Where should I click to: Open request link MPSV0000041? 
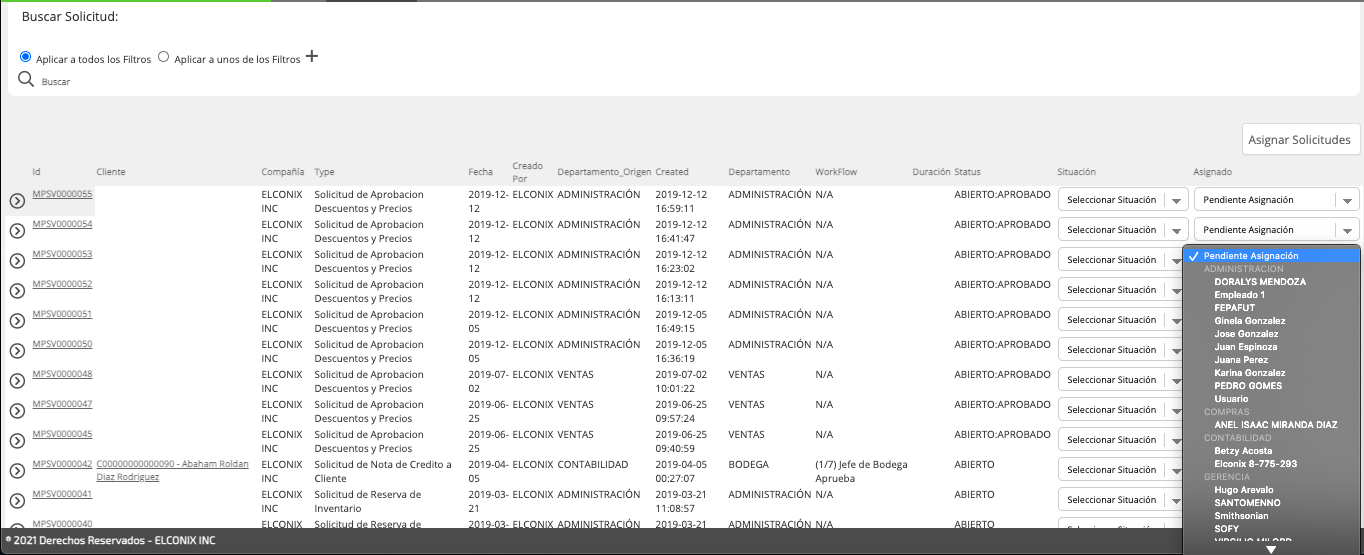click(62, 495)
